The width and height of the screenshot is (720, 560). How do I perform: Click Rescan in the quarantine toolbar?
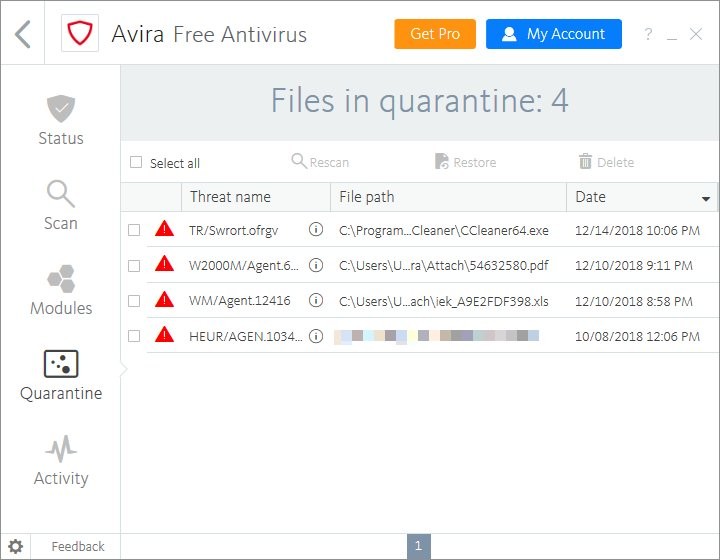(x=320, y=162)
